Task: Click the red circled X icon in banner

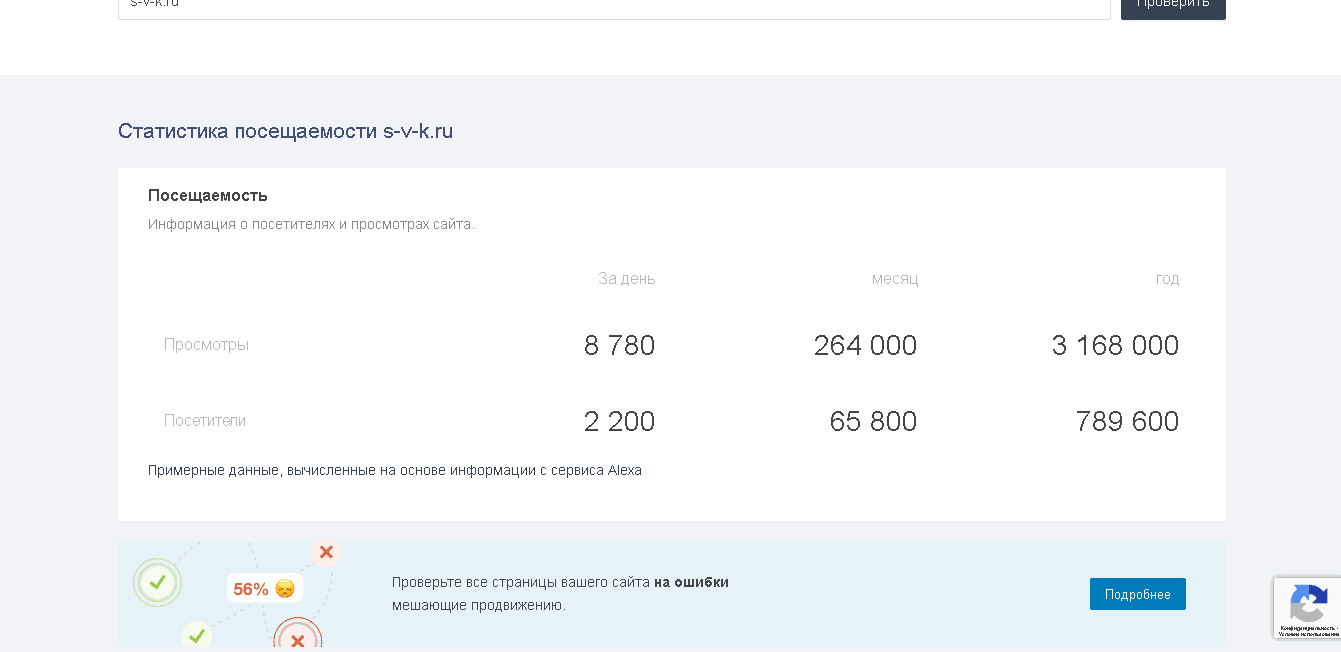Action: point(297,639)
